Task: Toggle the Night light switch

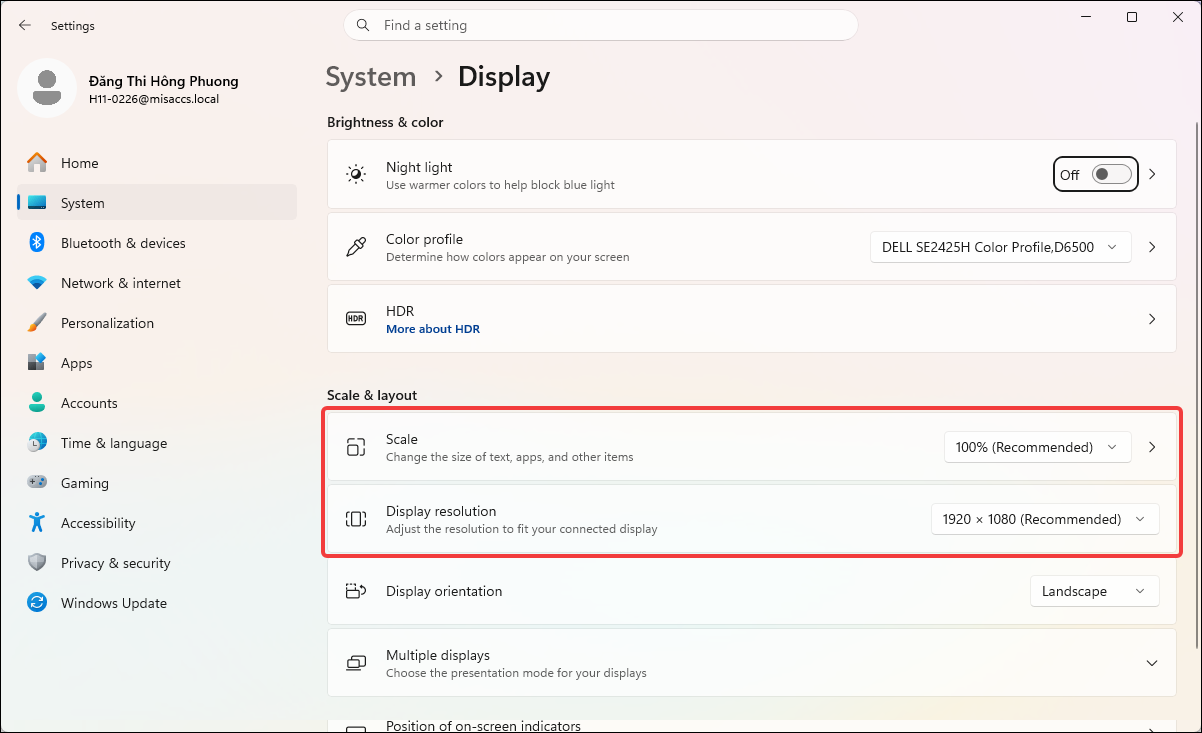Action: [x=1112, y=175]
